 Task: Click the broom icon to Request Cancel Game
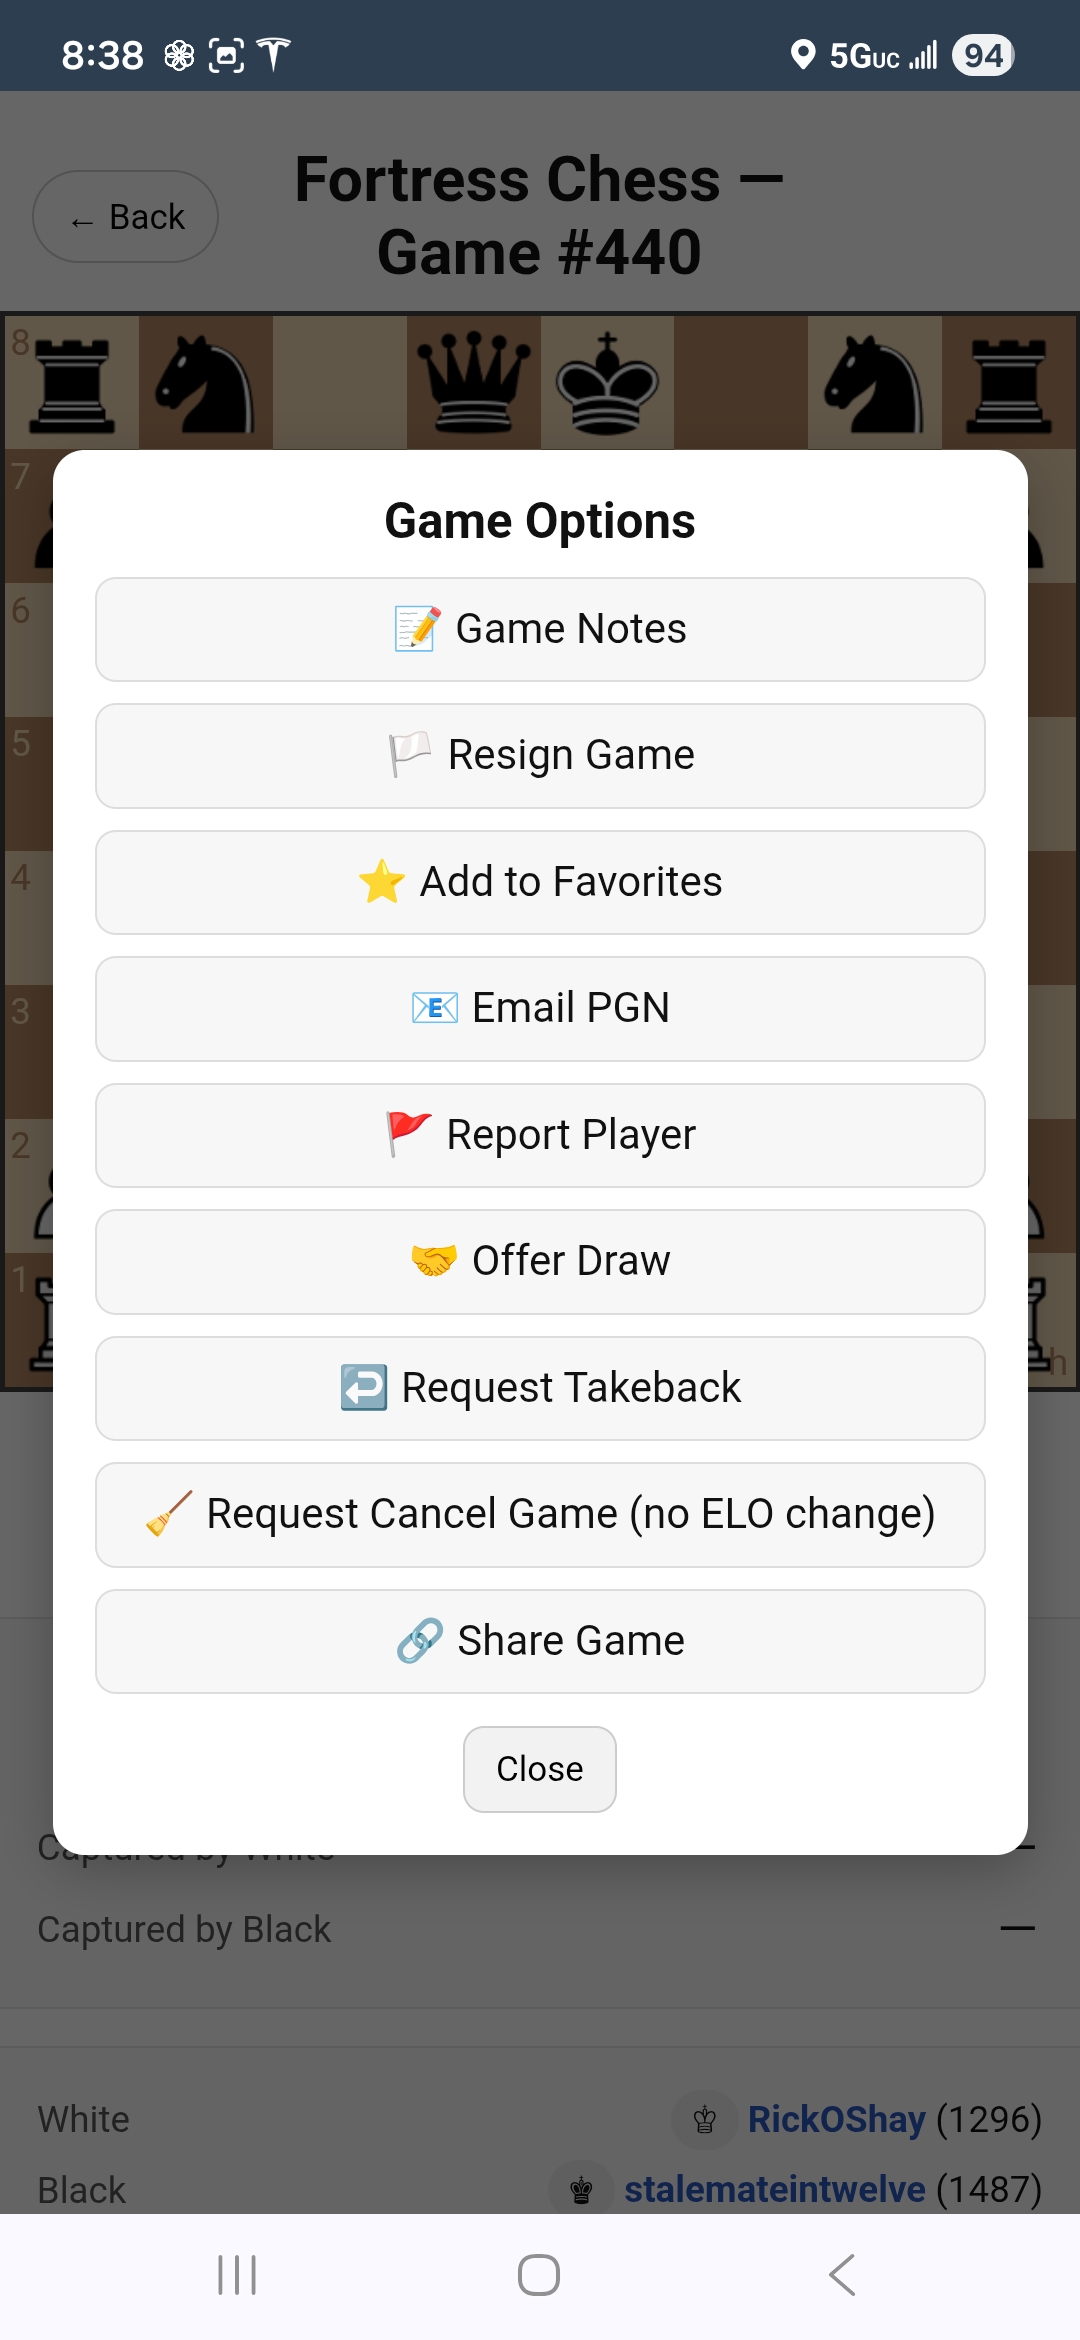(168, 1512)
